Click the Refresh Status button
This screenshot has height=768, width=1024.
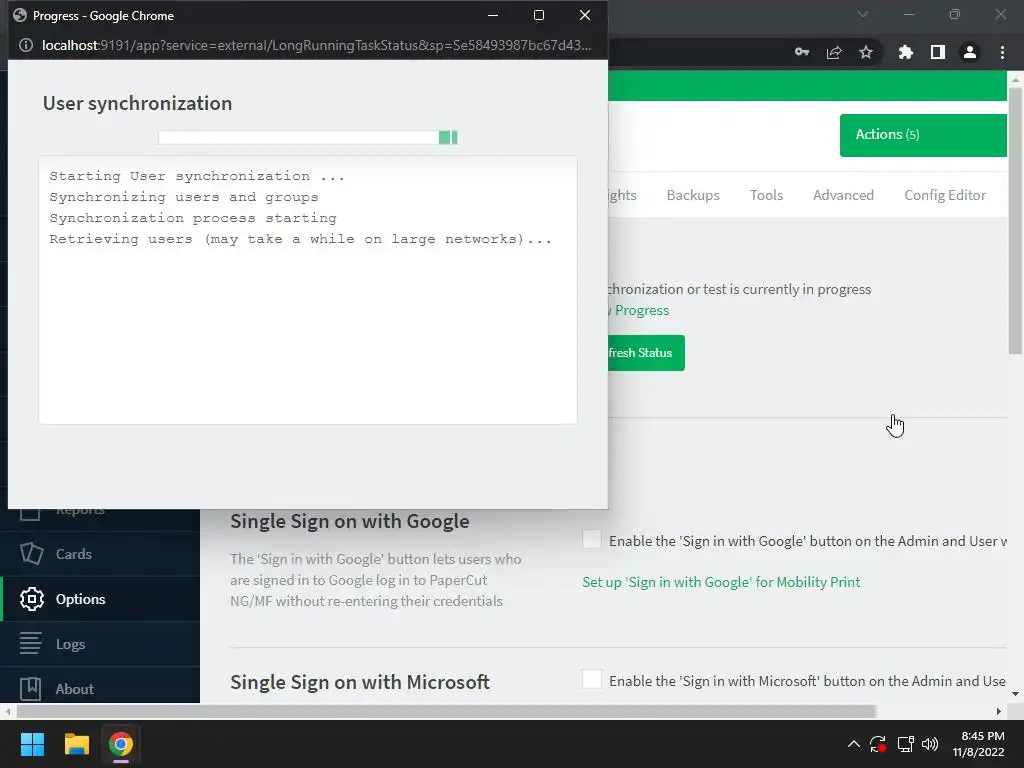pyautogui.click(x=646, y=353)
